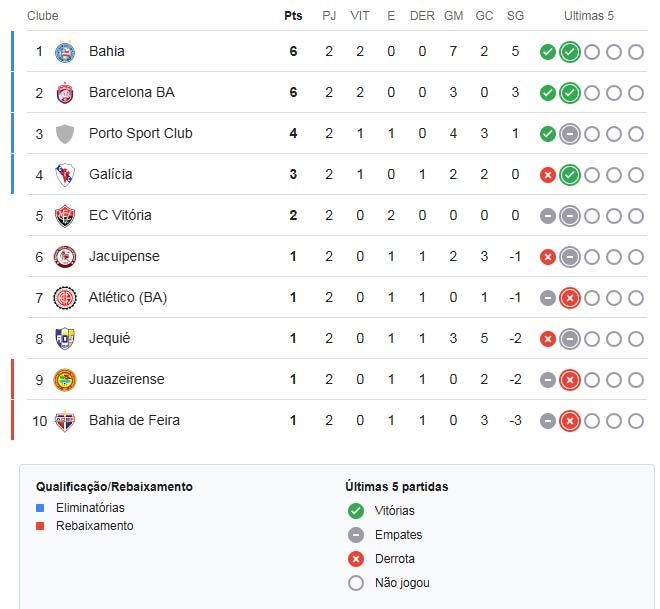660x609 pixels.
Task: Click the Atlético (BA) club crest
Action: (x=65, y=297)
